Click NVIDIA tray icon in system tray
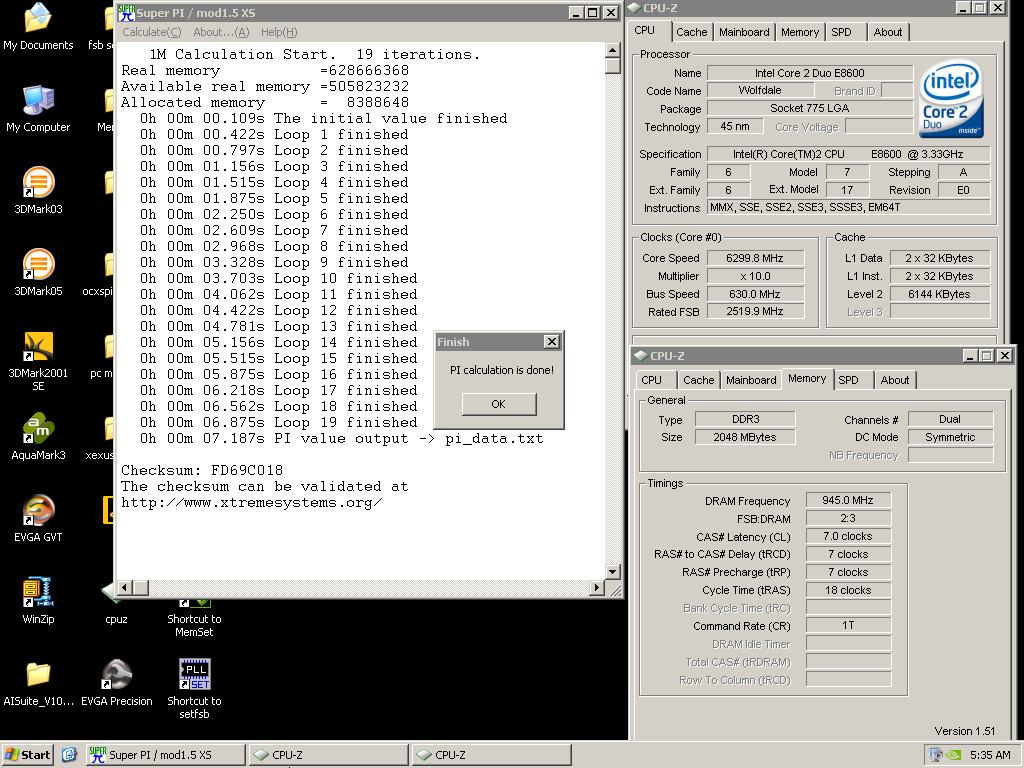1024x768 pixels. (953, 755)
